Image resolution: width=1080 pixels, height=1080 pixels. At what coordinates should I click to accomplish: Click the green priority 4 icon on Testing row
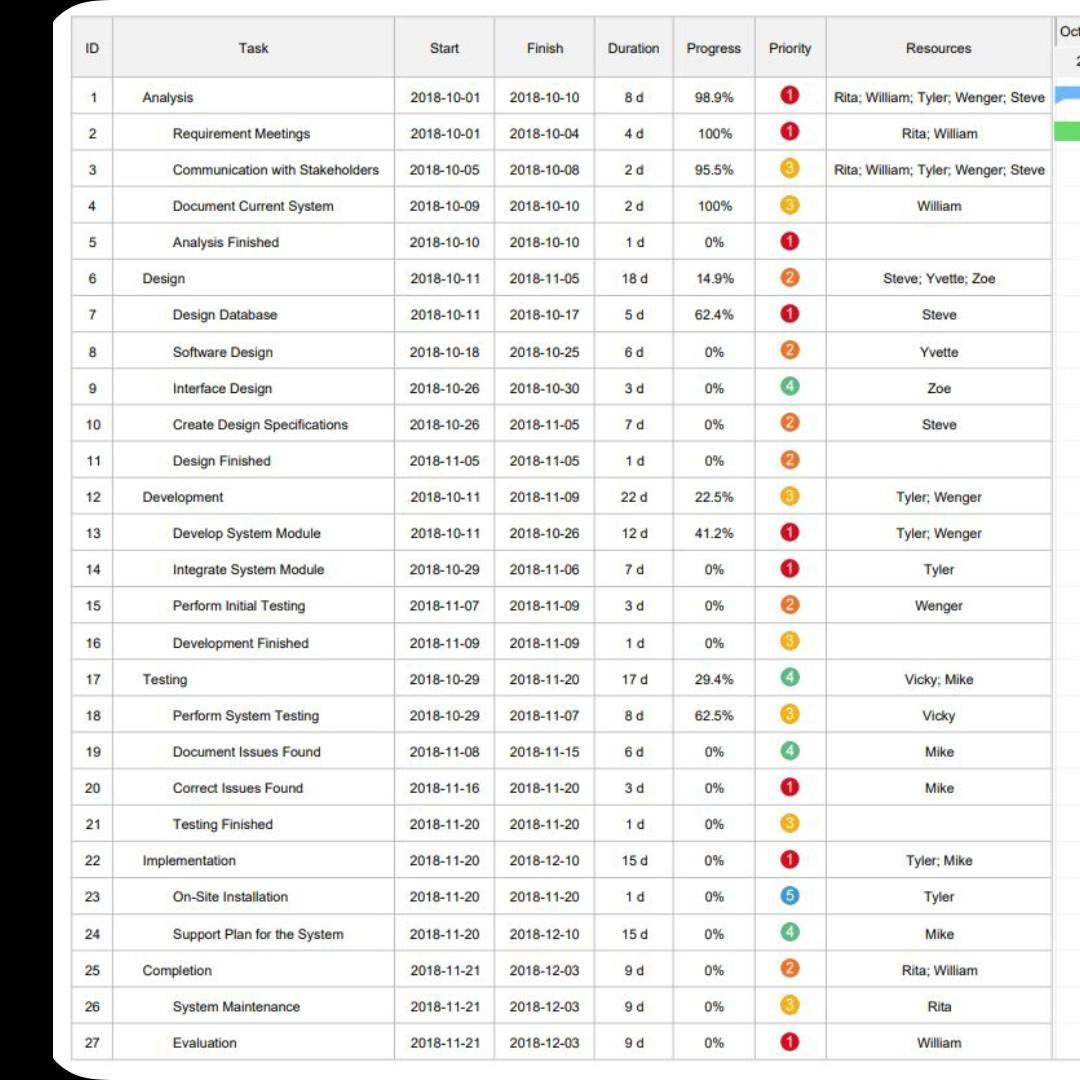coord(788,679)
